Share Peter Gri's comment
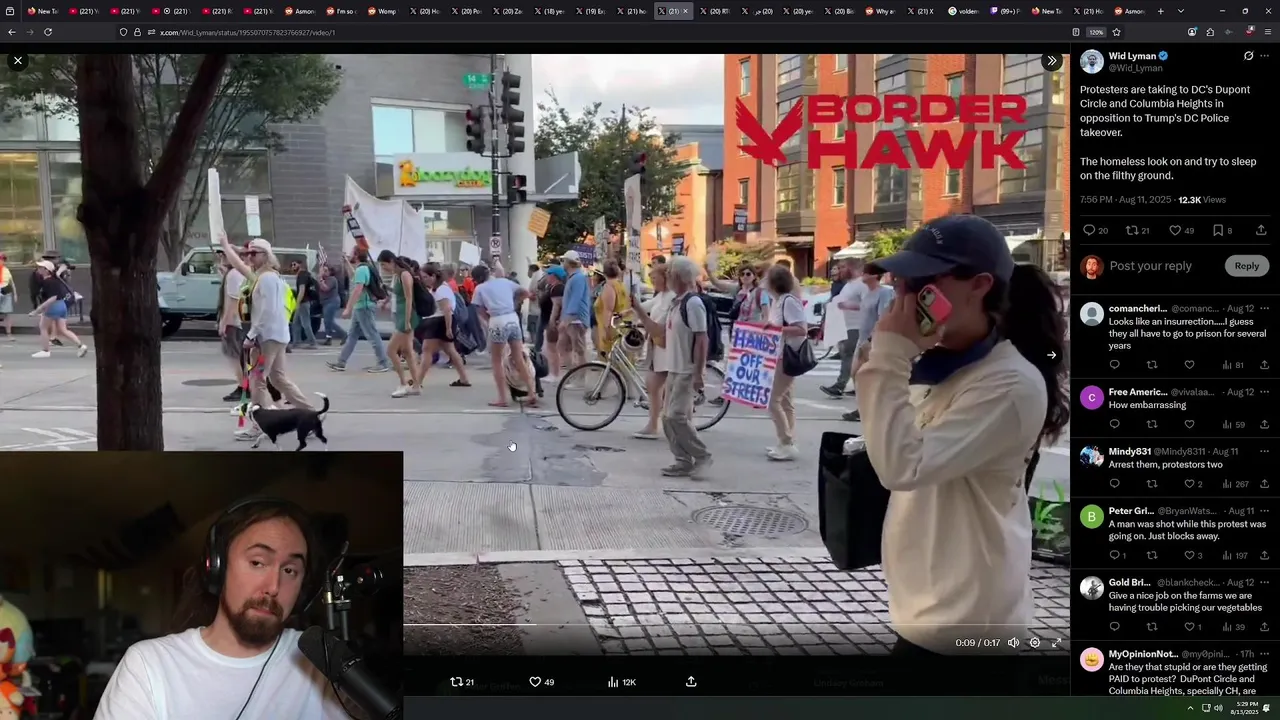The height and width of the screenshot is (720, 1280). pos(1264,555)
